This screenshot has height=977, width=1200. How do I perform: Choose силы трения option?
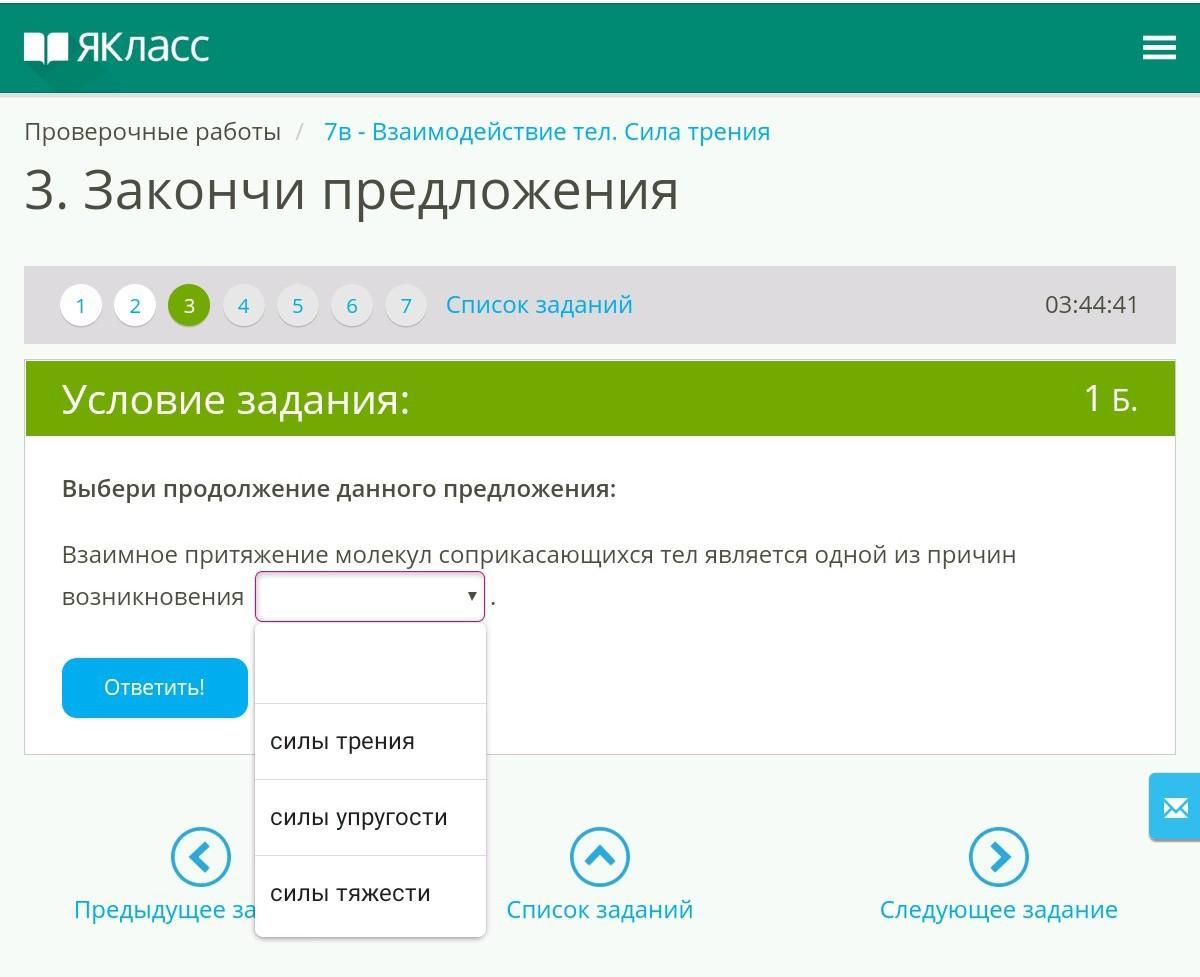coord(371,742)
